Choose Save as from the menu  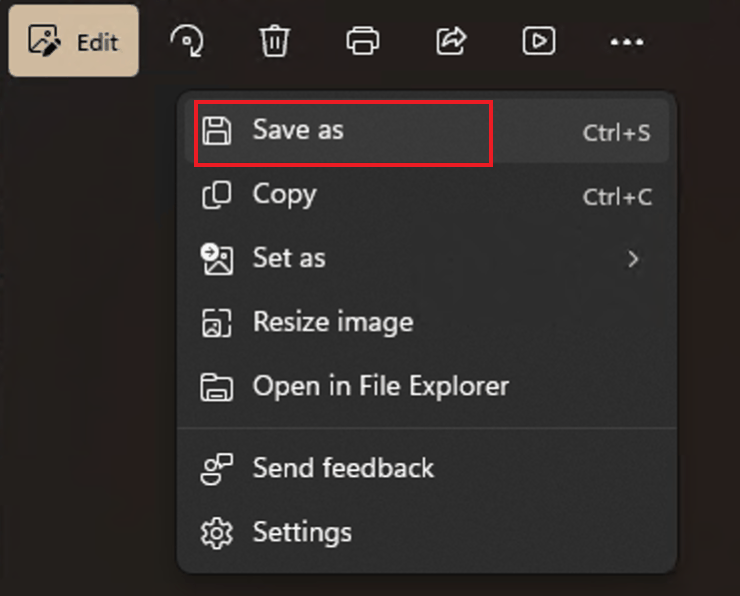[x=298, y=130]
